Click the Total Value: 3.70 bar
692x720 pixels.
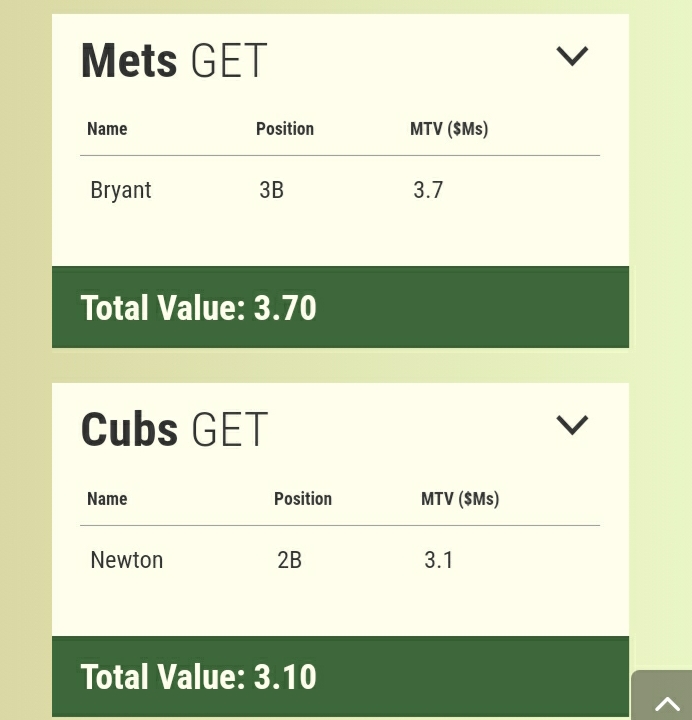tap(340, 308)
